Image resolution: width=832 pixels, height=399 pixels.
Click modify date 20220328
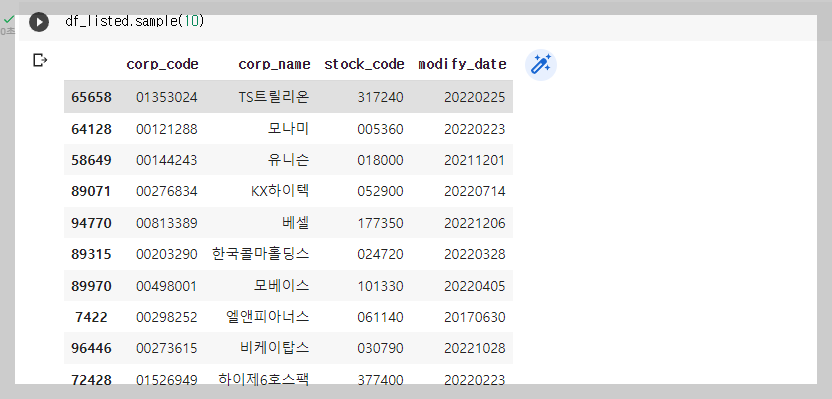(x=475, y=254)
